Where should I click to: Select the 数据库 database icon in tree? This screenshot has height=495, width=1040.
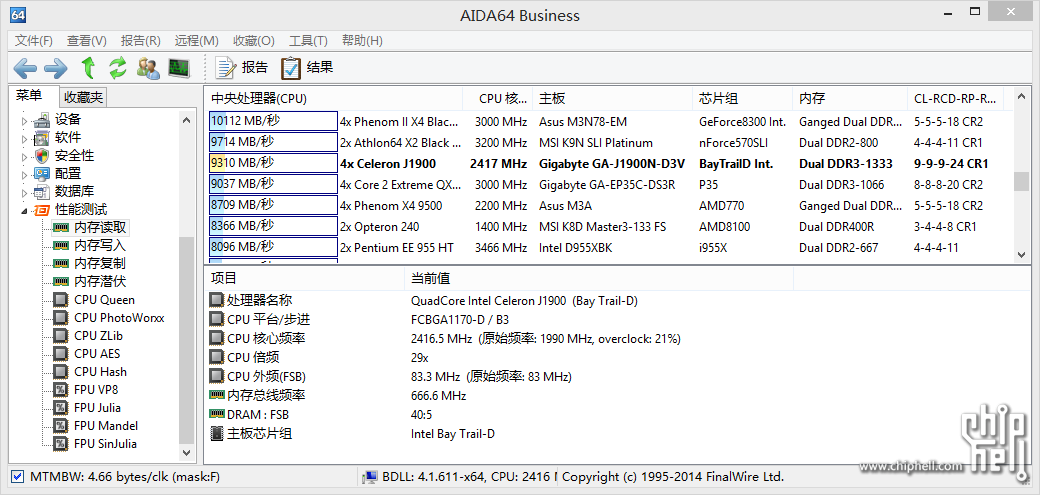pos(42,192)
